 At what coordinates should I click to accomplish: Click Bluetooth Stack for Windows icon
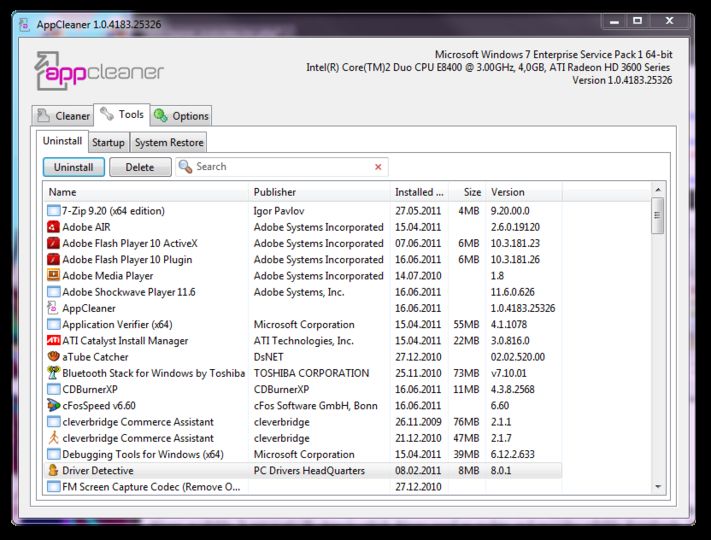[54, 373]
